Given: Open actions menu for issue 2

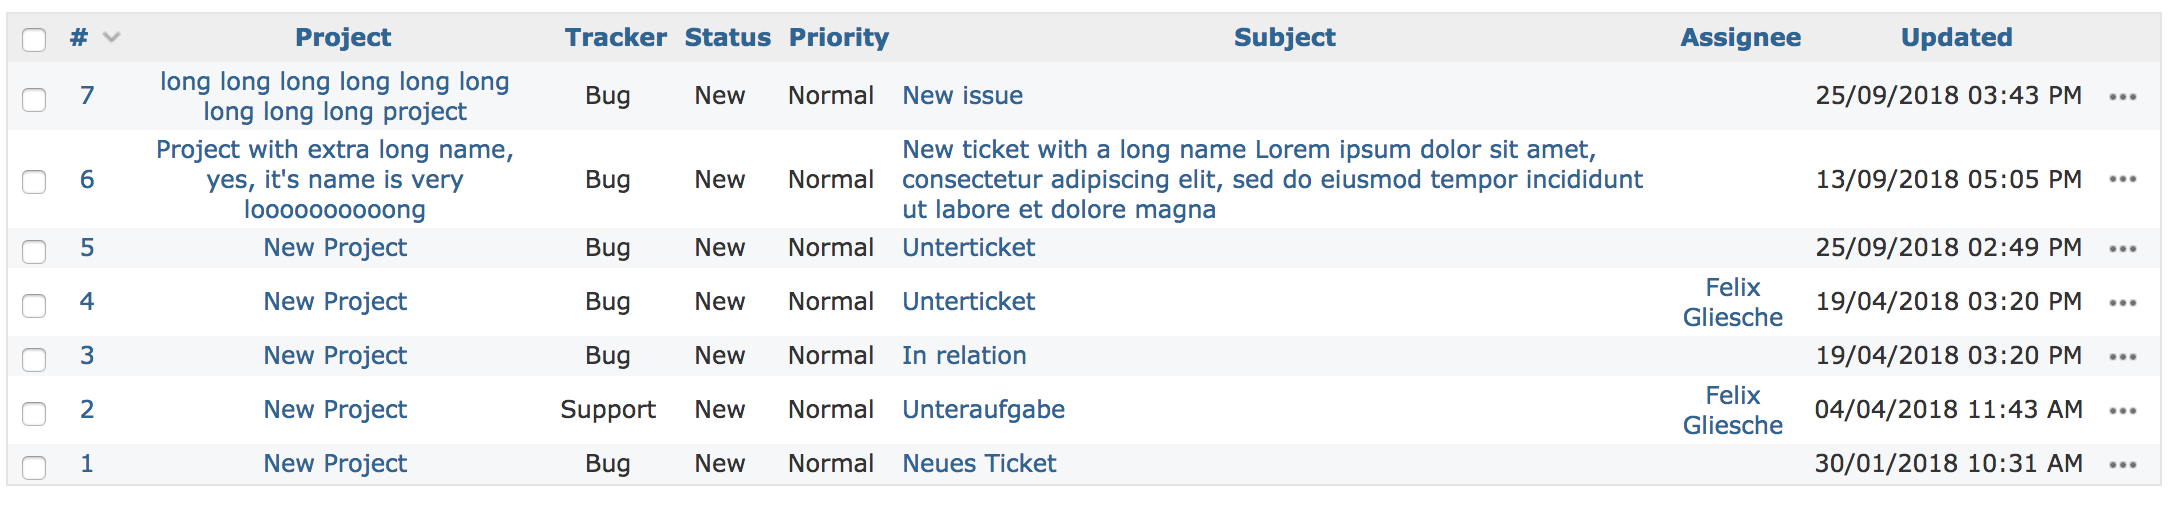Looking at the screenshot, I should click(2122, 411).
